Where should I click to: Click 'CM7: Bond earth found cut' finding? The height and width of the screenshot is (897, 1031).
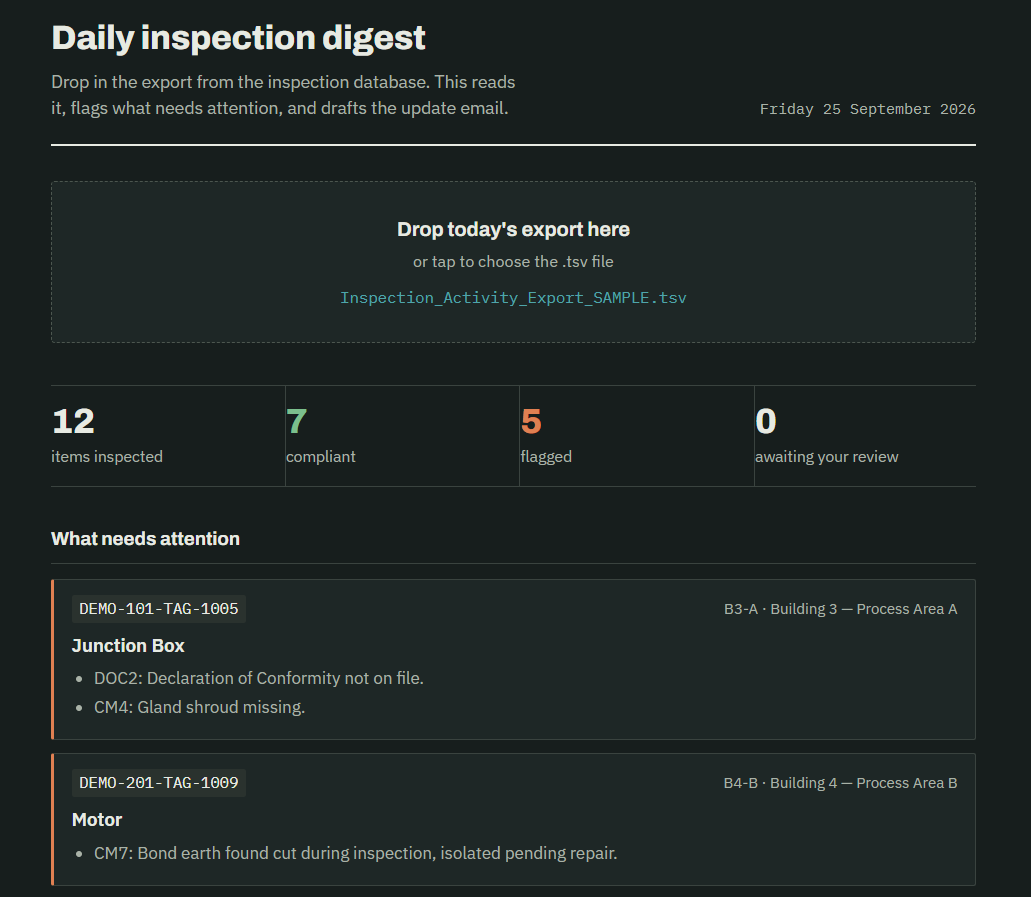pyautogui.click(x=355, y=853)
